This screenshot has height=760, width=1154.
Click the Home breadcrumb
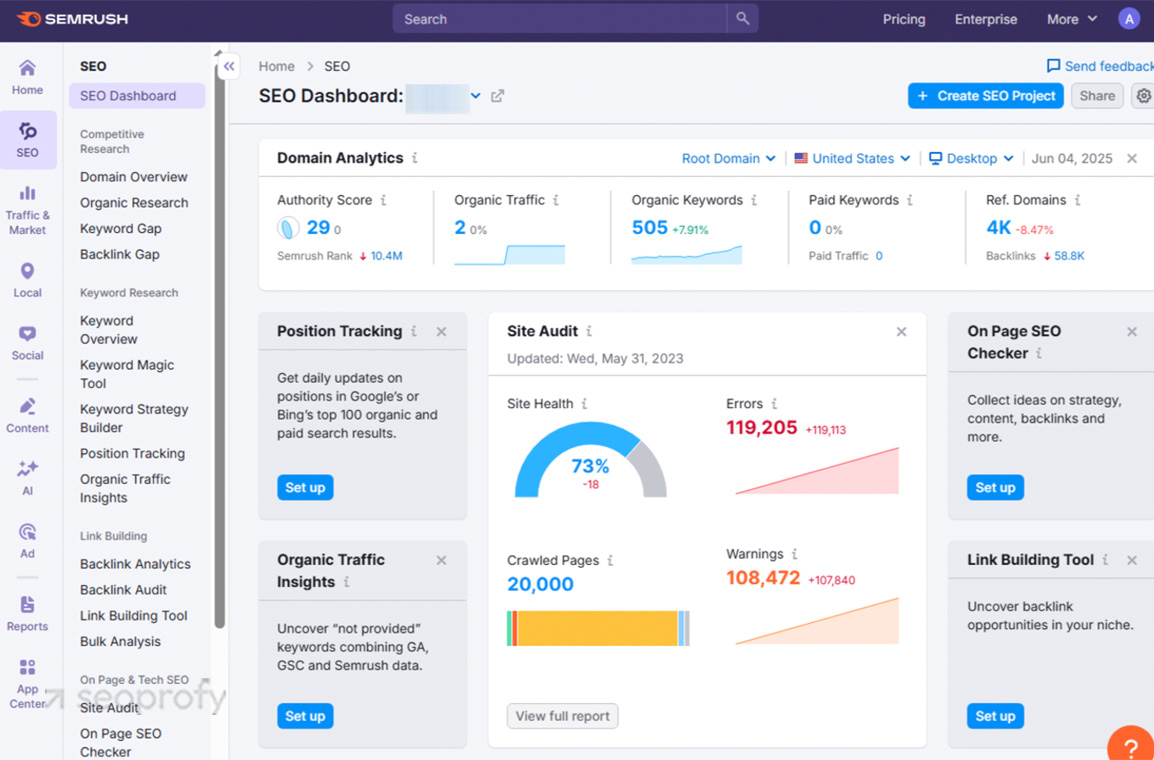coord(277,66)
